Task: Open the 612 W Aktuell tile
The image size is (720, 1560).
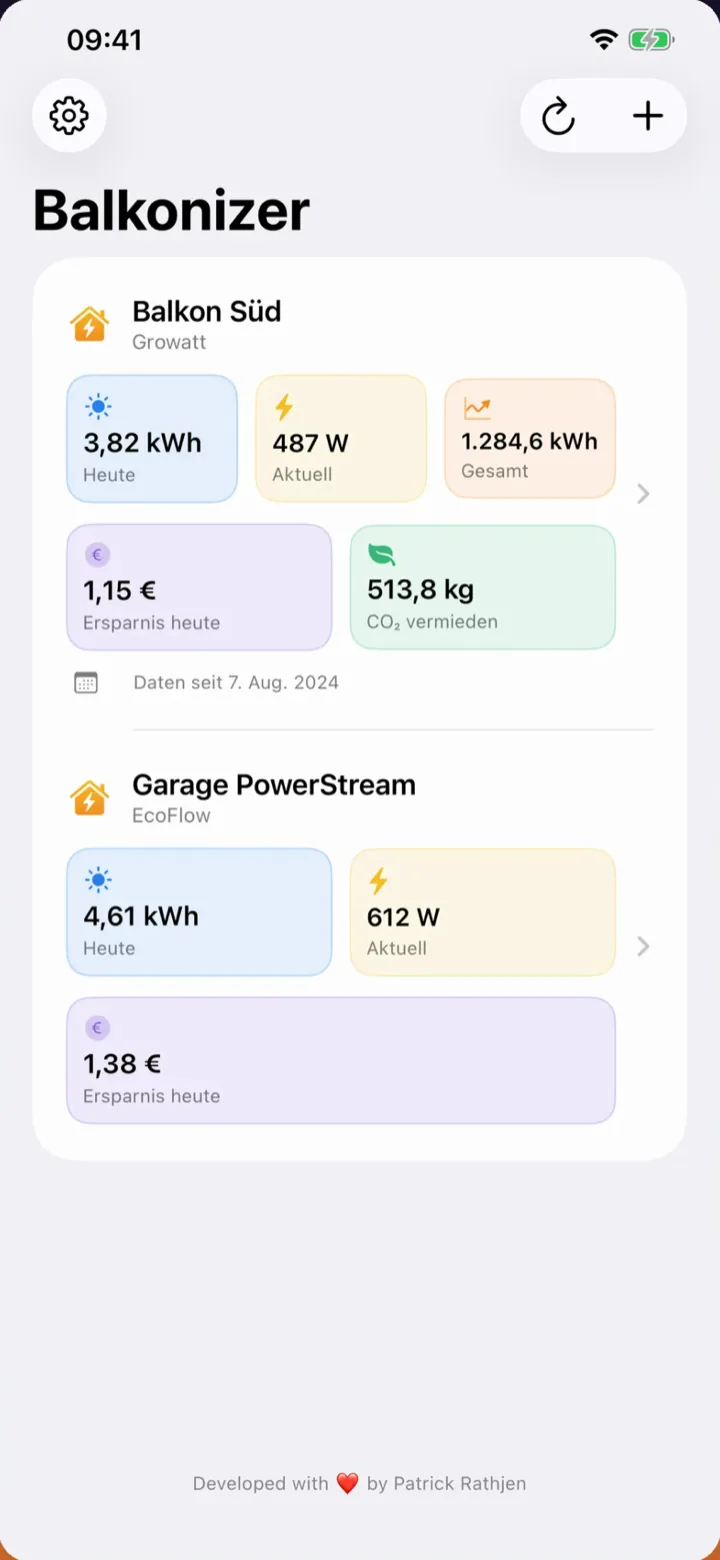Action: coord(483,912)
